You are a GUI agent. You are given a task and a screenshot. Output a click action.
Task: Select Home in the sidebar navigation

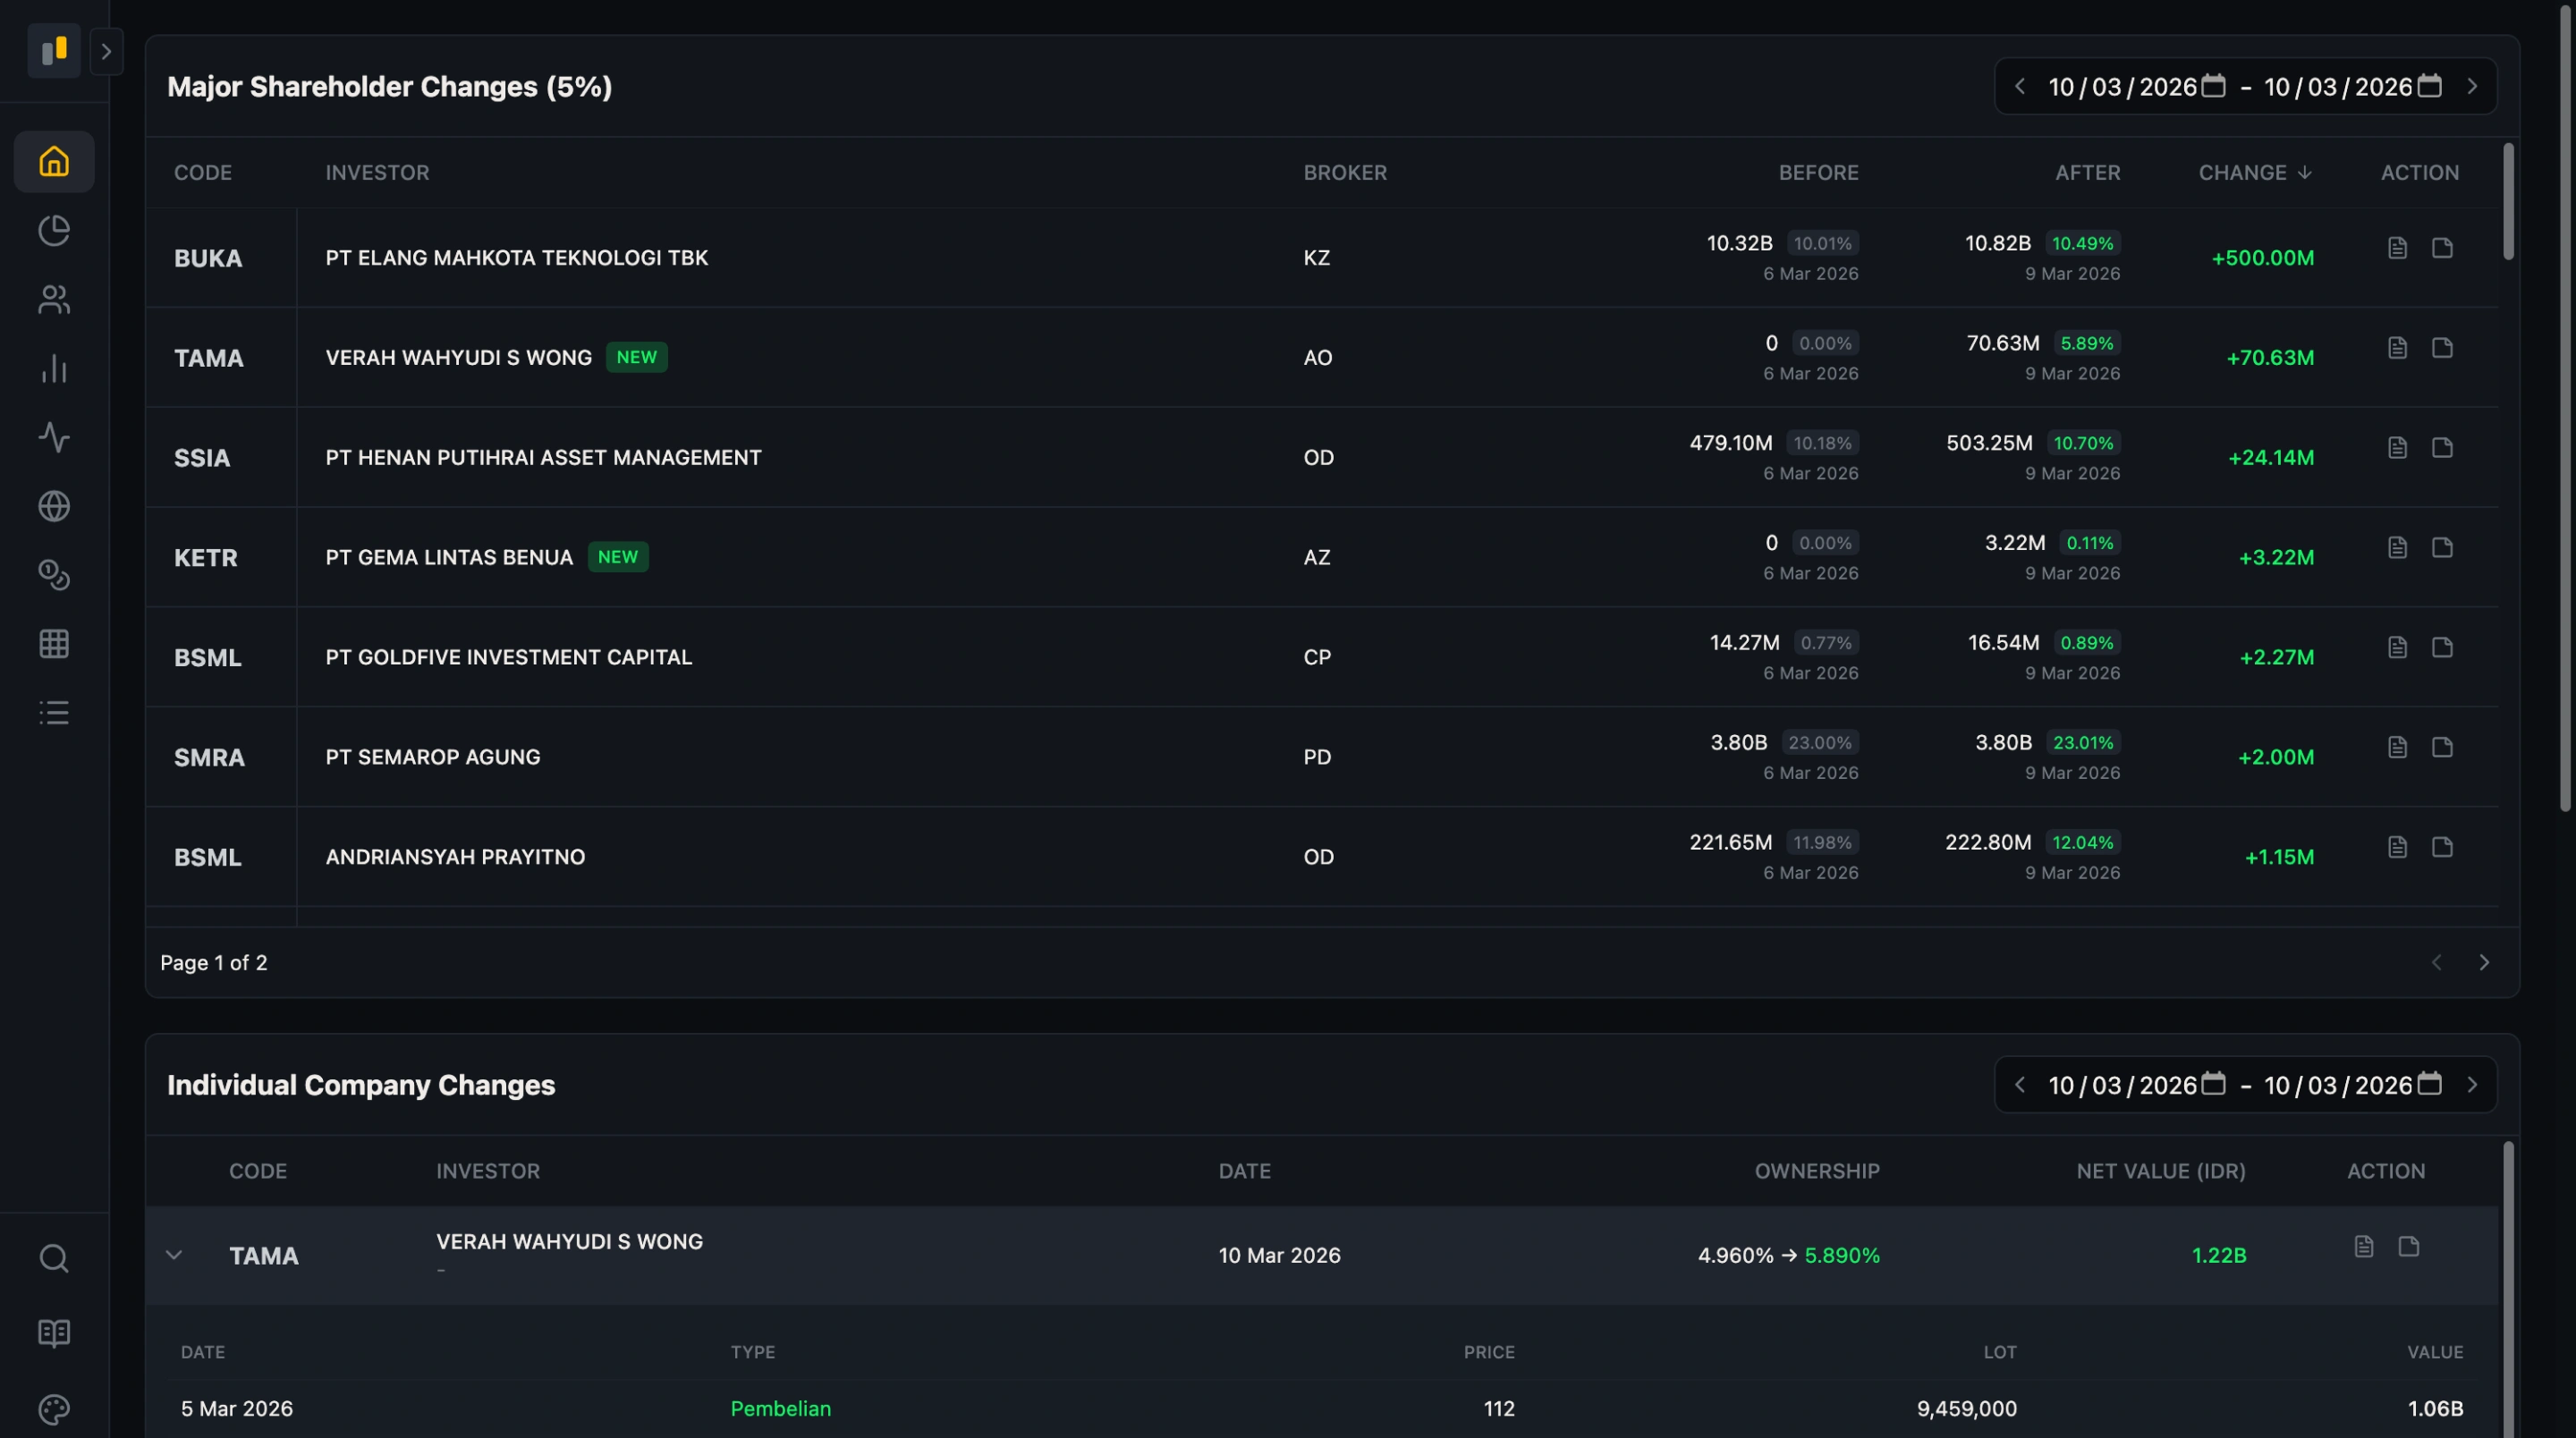pos(53,161)
